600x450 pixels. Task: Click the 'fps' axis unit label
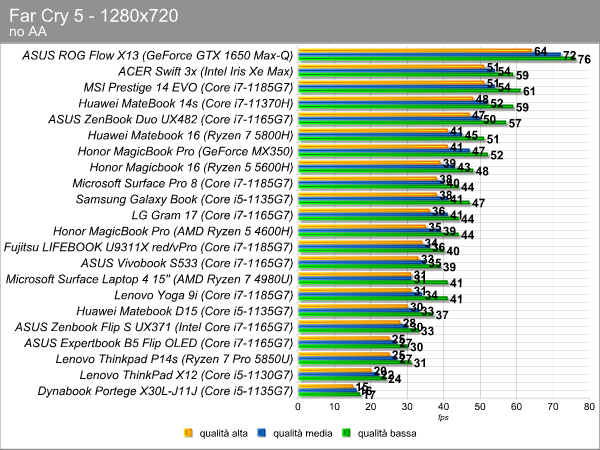click(x=443, y=417)
